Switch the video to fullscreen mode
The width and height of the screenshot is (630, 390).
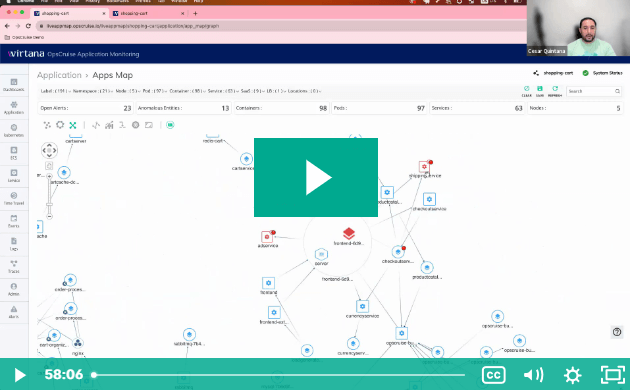[613, 375]
